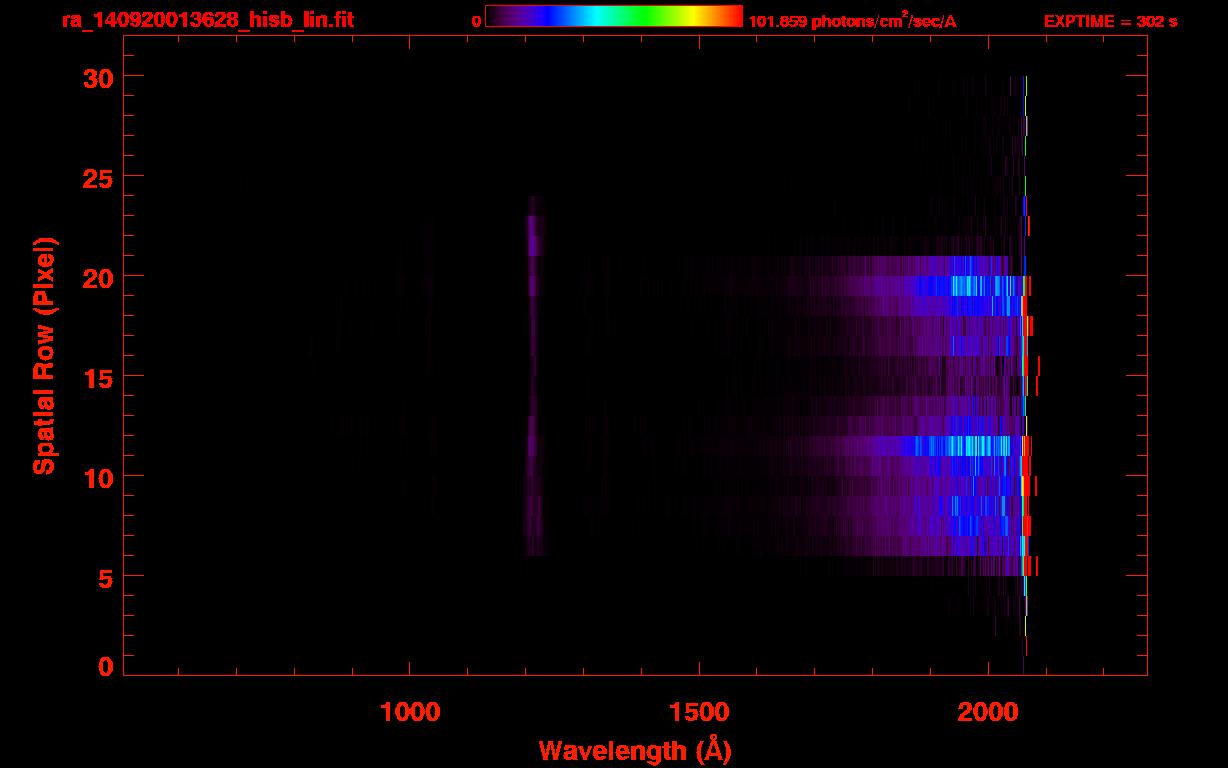Click the Wavelength (Å) axis title

(x=635, y=750)
